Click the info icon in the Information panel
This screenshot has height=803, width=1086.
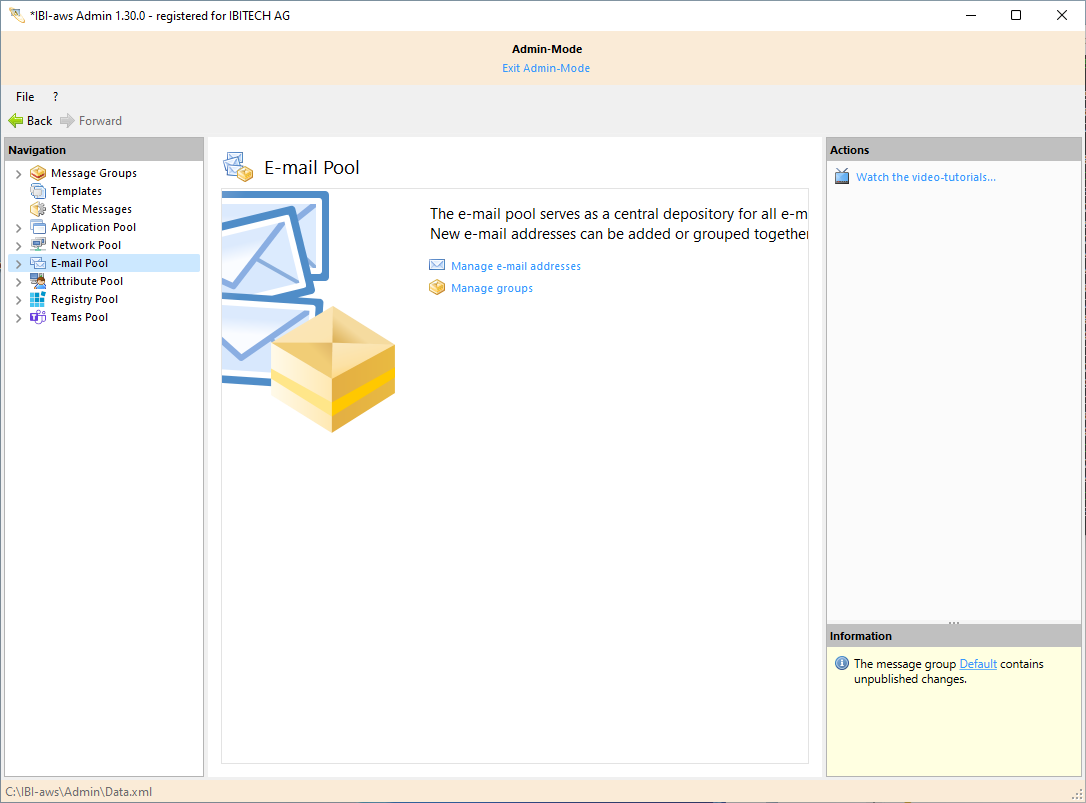(841, 662)
